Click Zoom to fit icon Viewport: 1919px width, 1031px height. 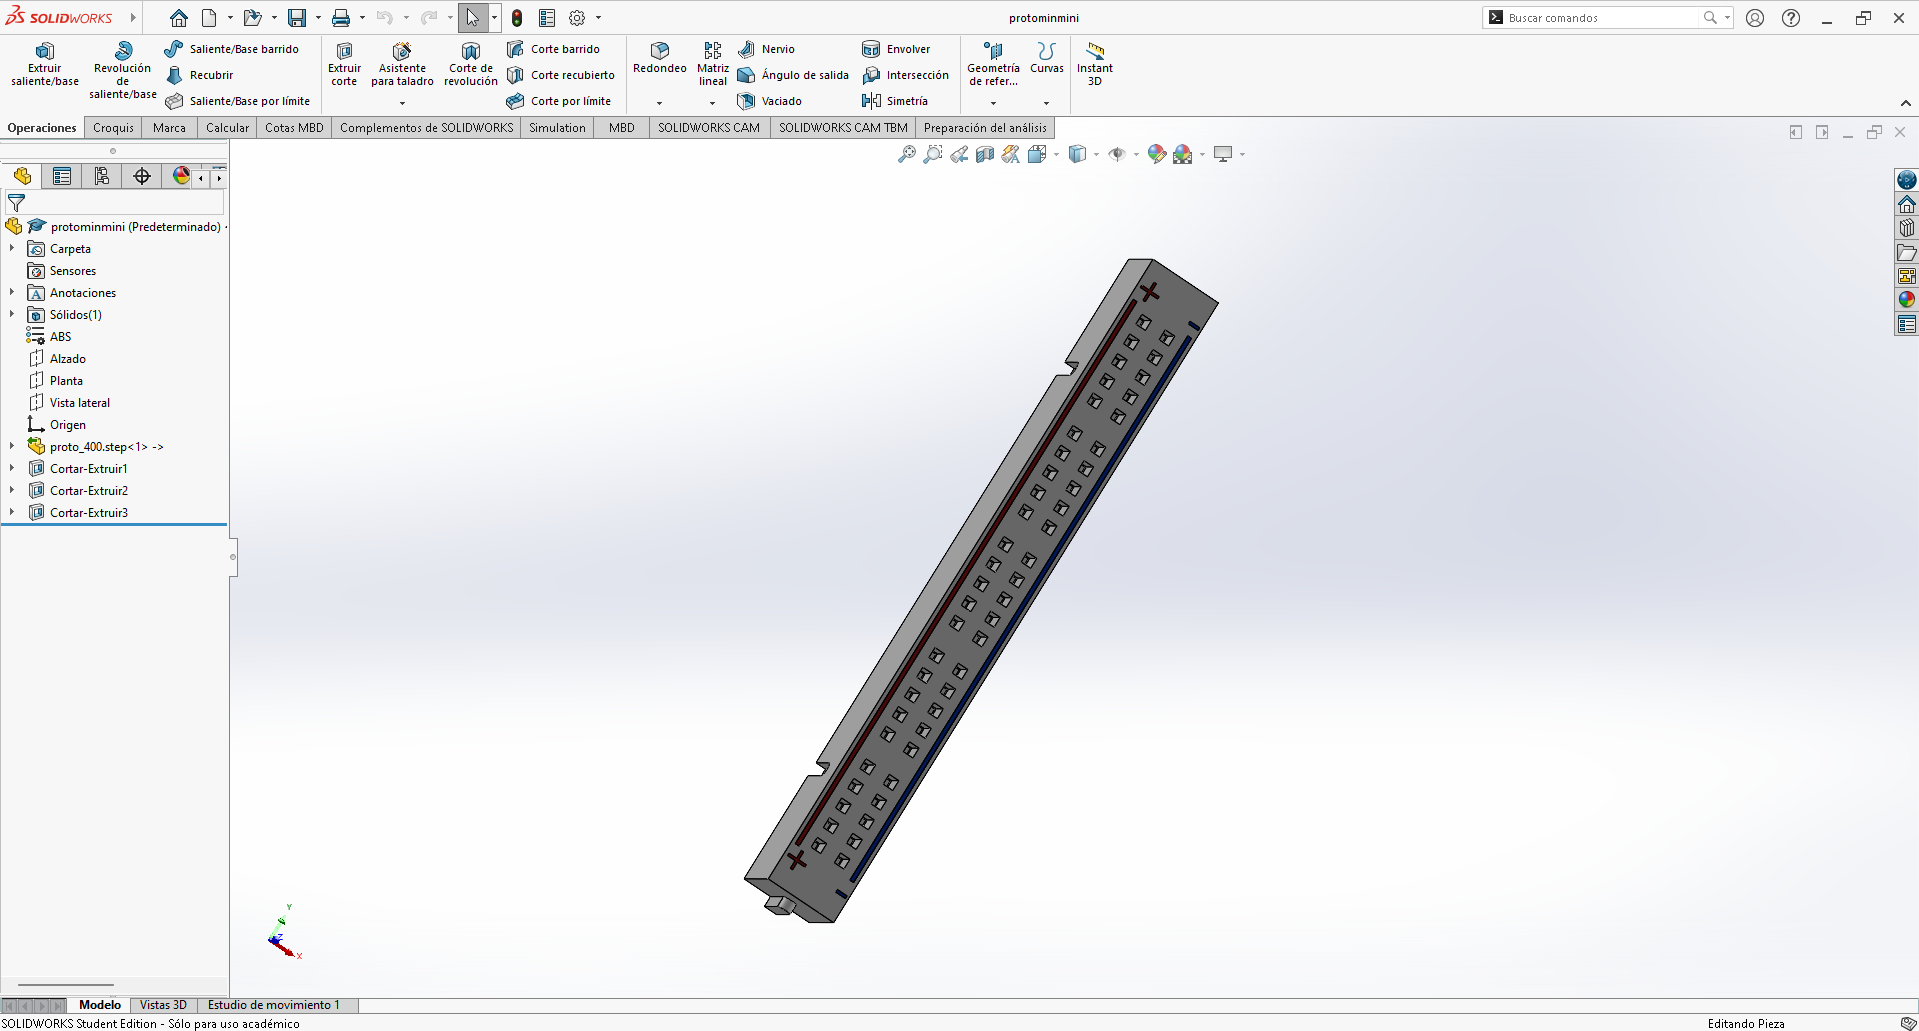click(x=906, y=154)
